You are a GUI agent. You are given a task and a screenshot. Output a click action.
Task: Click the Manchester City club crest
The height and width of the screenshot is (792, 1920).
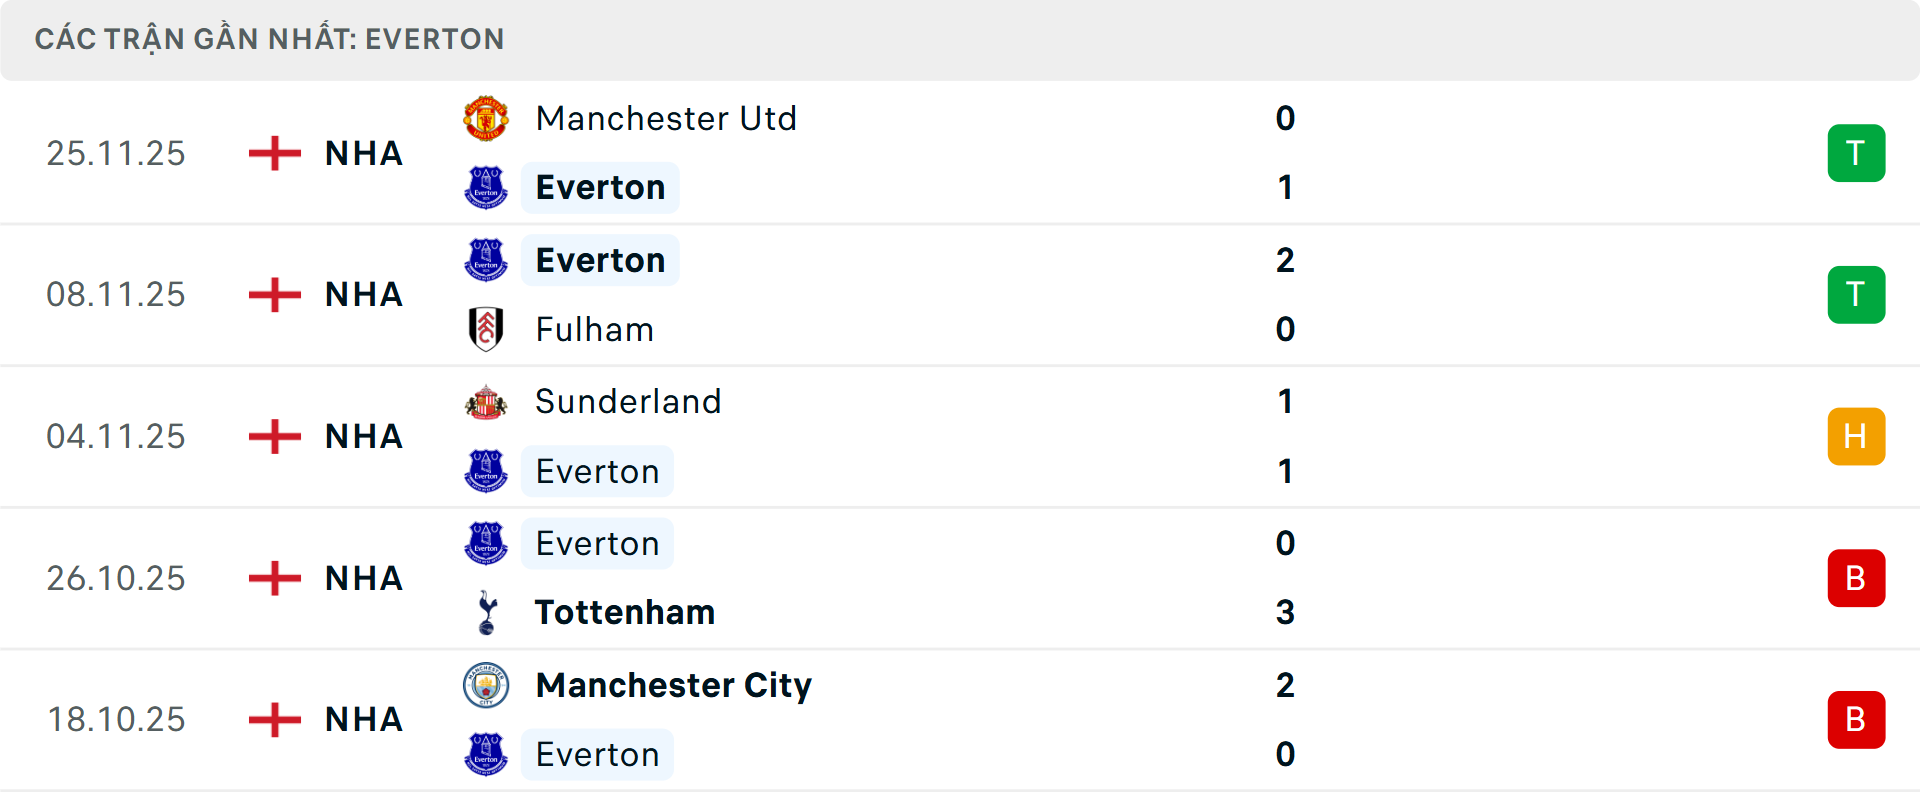point(486,686)
